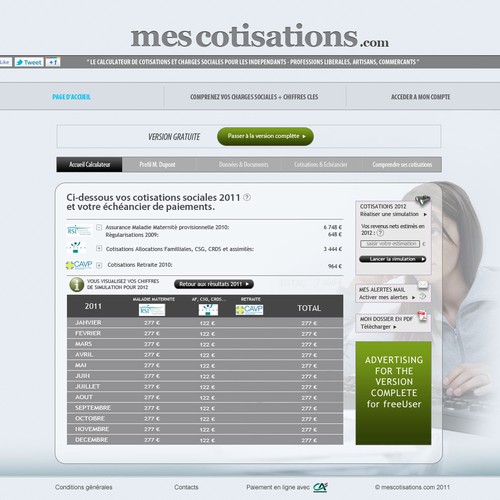This screenshot has width=500, height=500.
Task: Click the Crédit Agricole logo in footer
Action: [x=320, y=487]
